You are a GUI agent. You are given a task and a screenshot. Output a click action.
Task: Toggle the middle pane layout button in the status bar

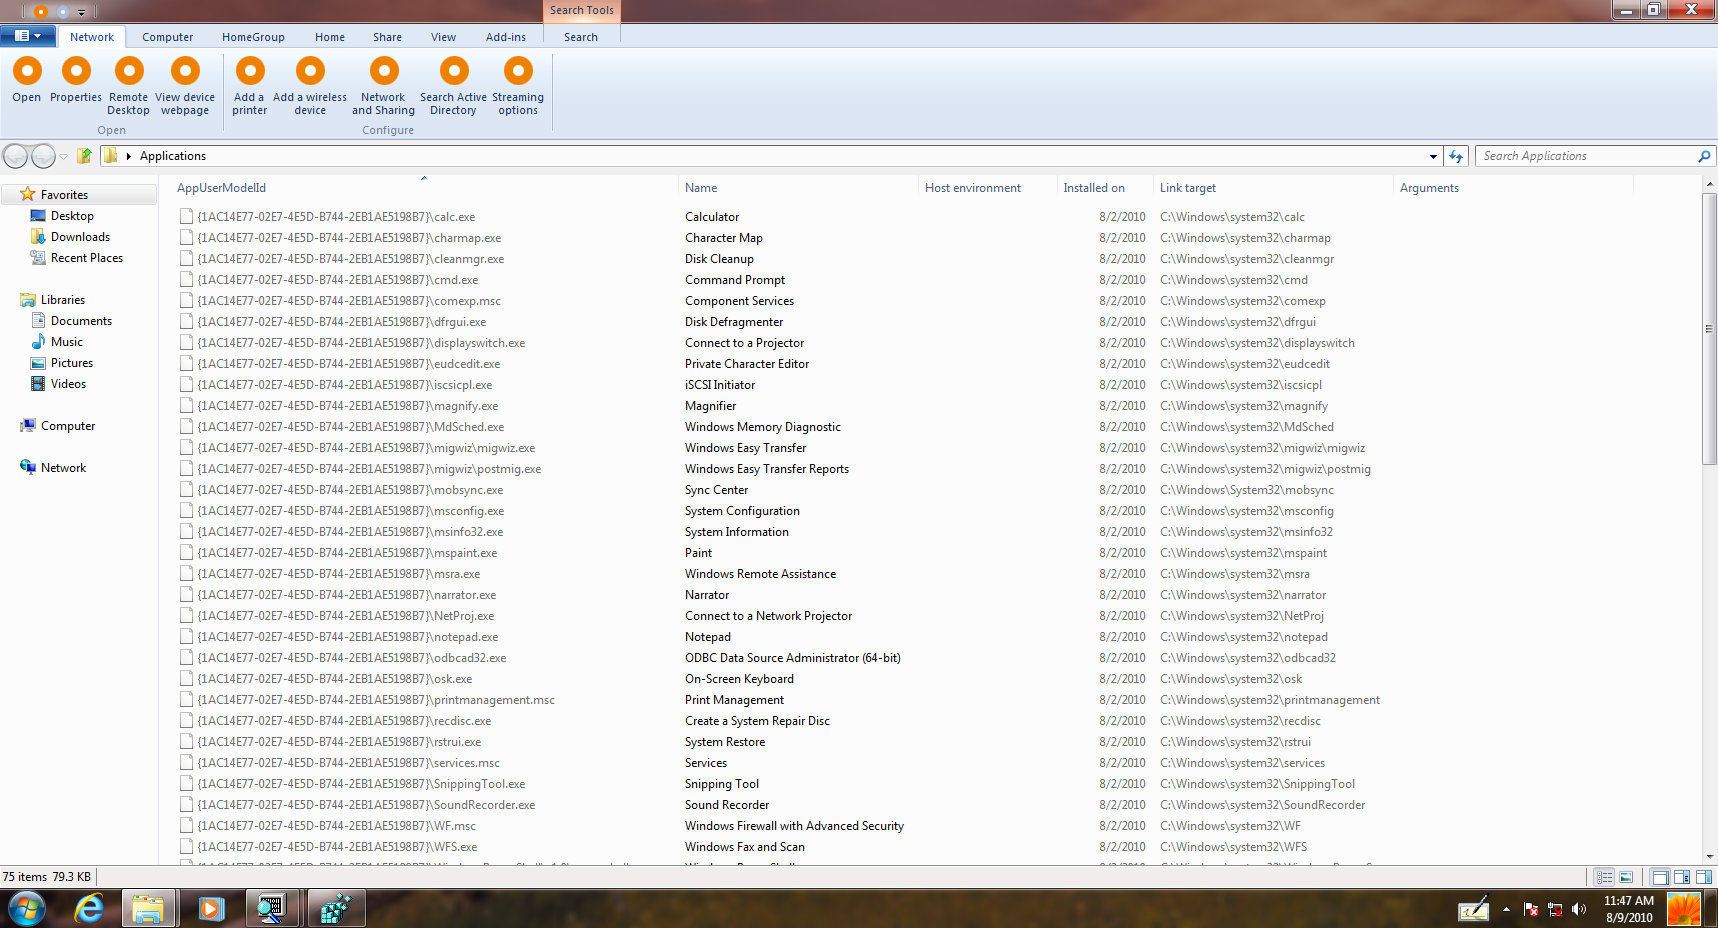click(1682, 877)
